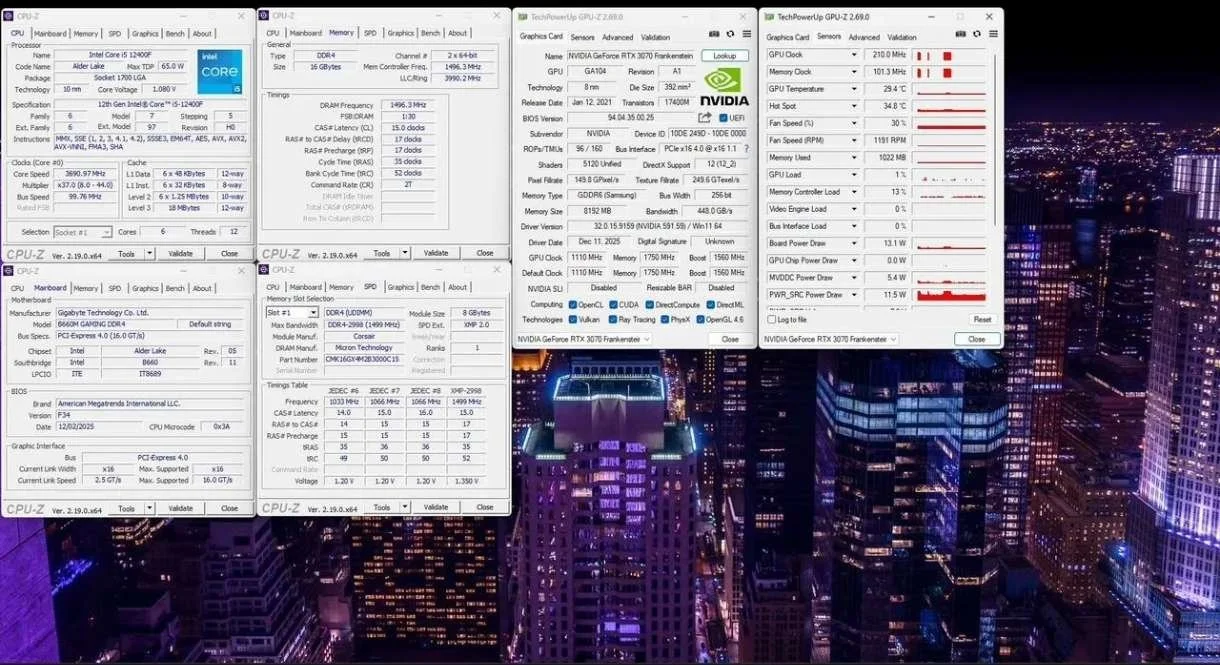Viewport: 1220px width, 665px height.
Task: Click screenshot camera icon in GPU-Z Sensors window
Action: 962,36
